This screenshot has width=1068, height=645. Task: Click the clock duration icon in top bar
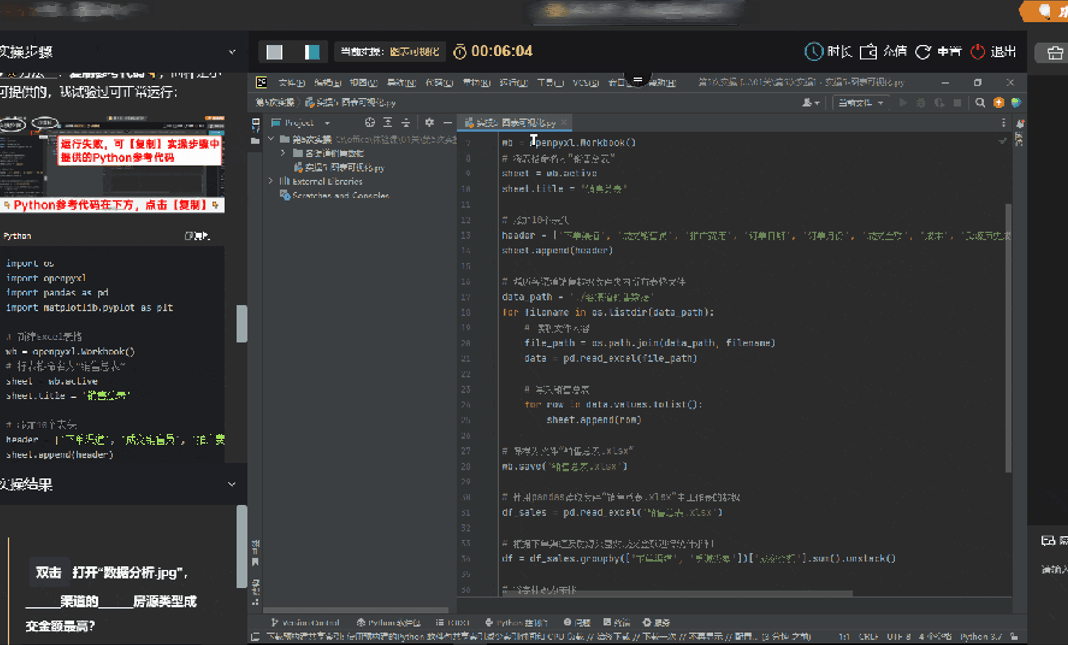tap(814, 51)
